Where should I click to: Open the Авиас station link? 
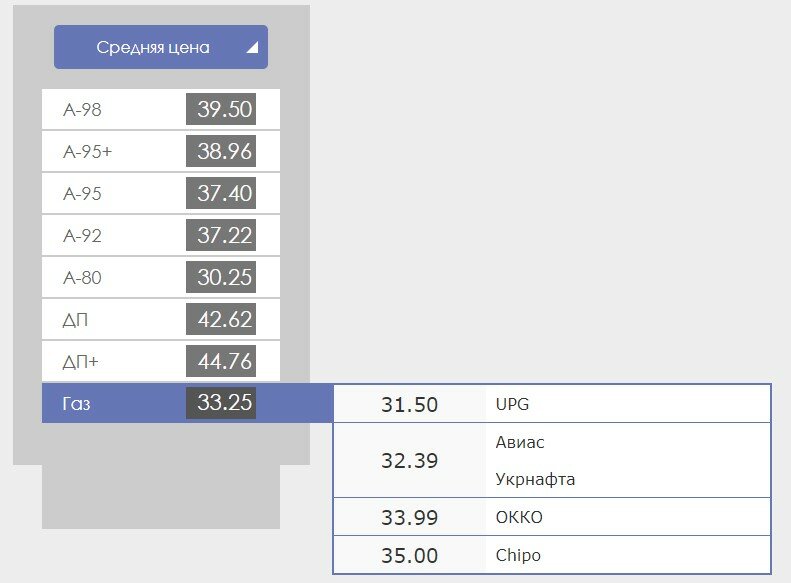[x=520, y=442]
